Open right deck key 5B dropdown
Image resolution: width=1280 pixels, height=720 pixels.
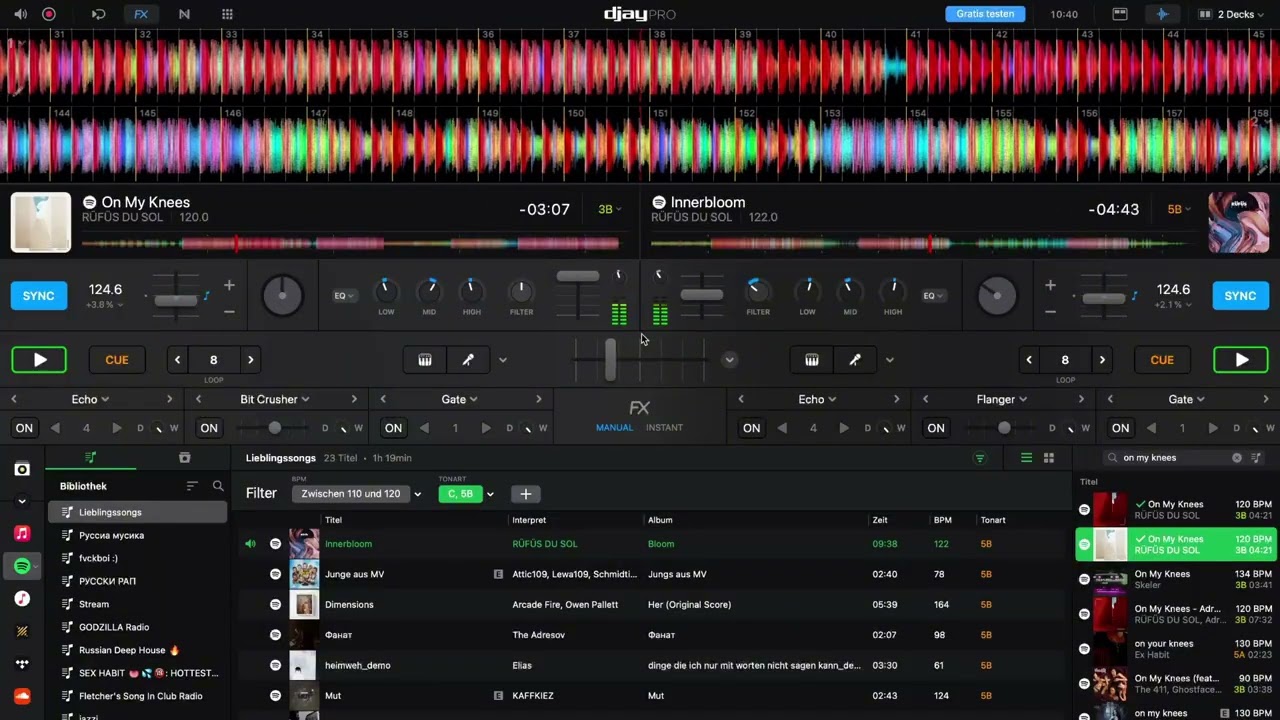pos(1180,209)
